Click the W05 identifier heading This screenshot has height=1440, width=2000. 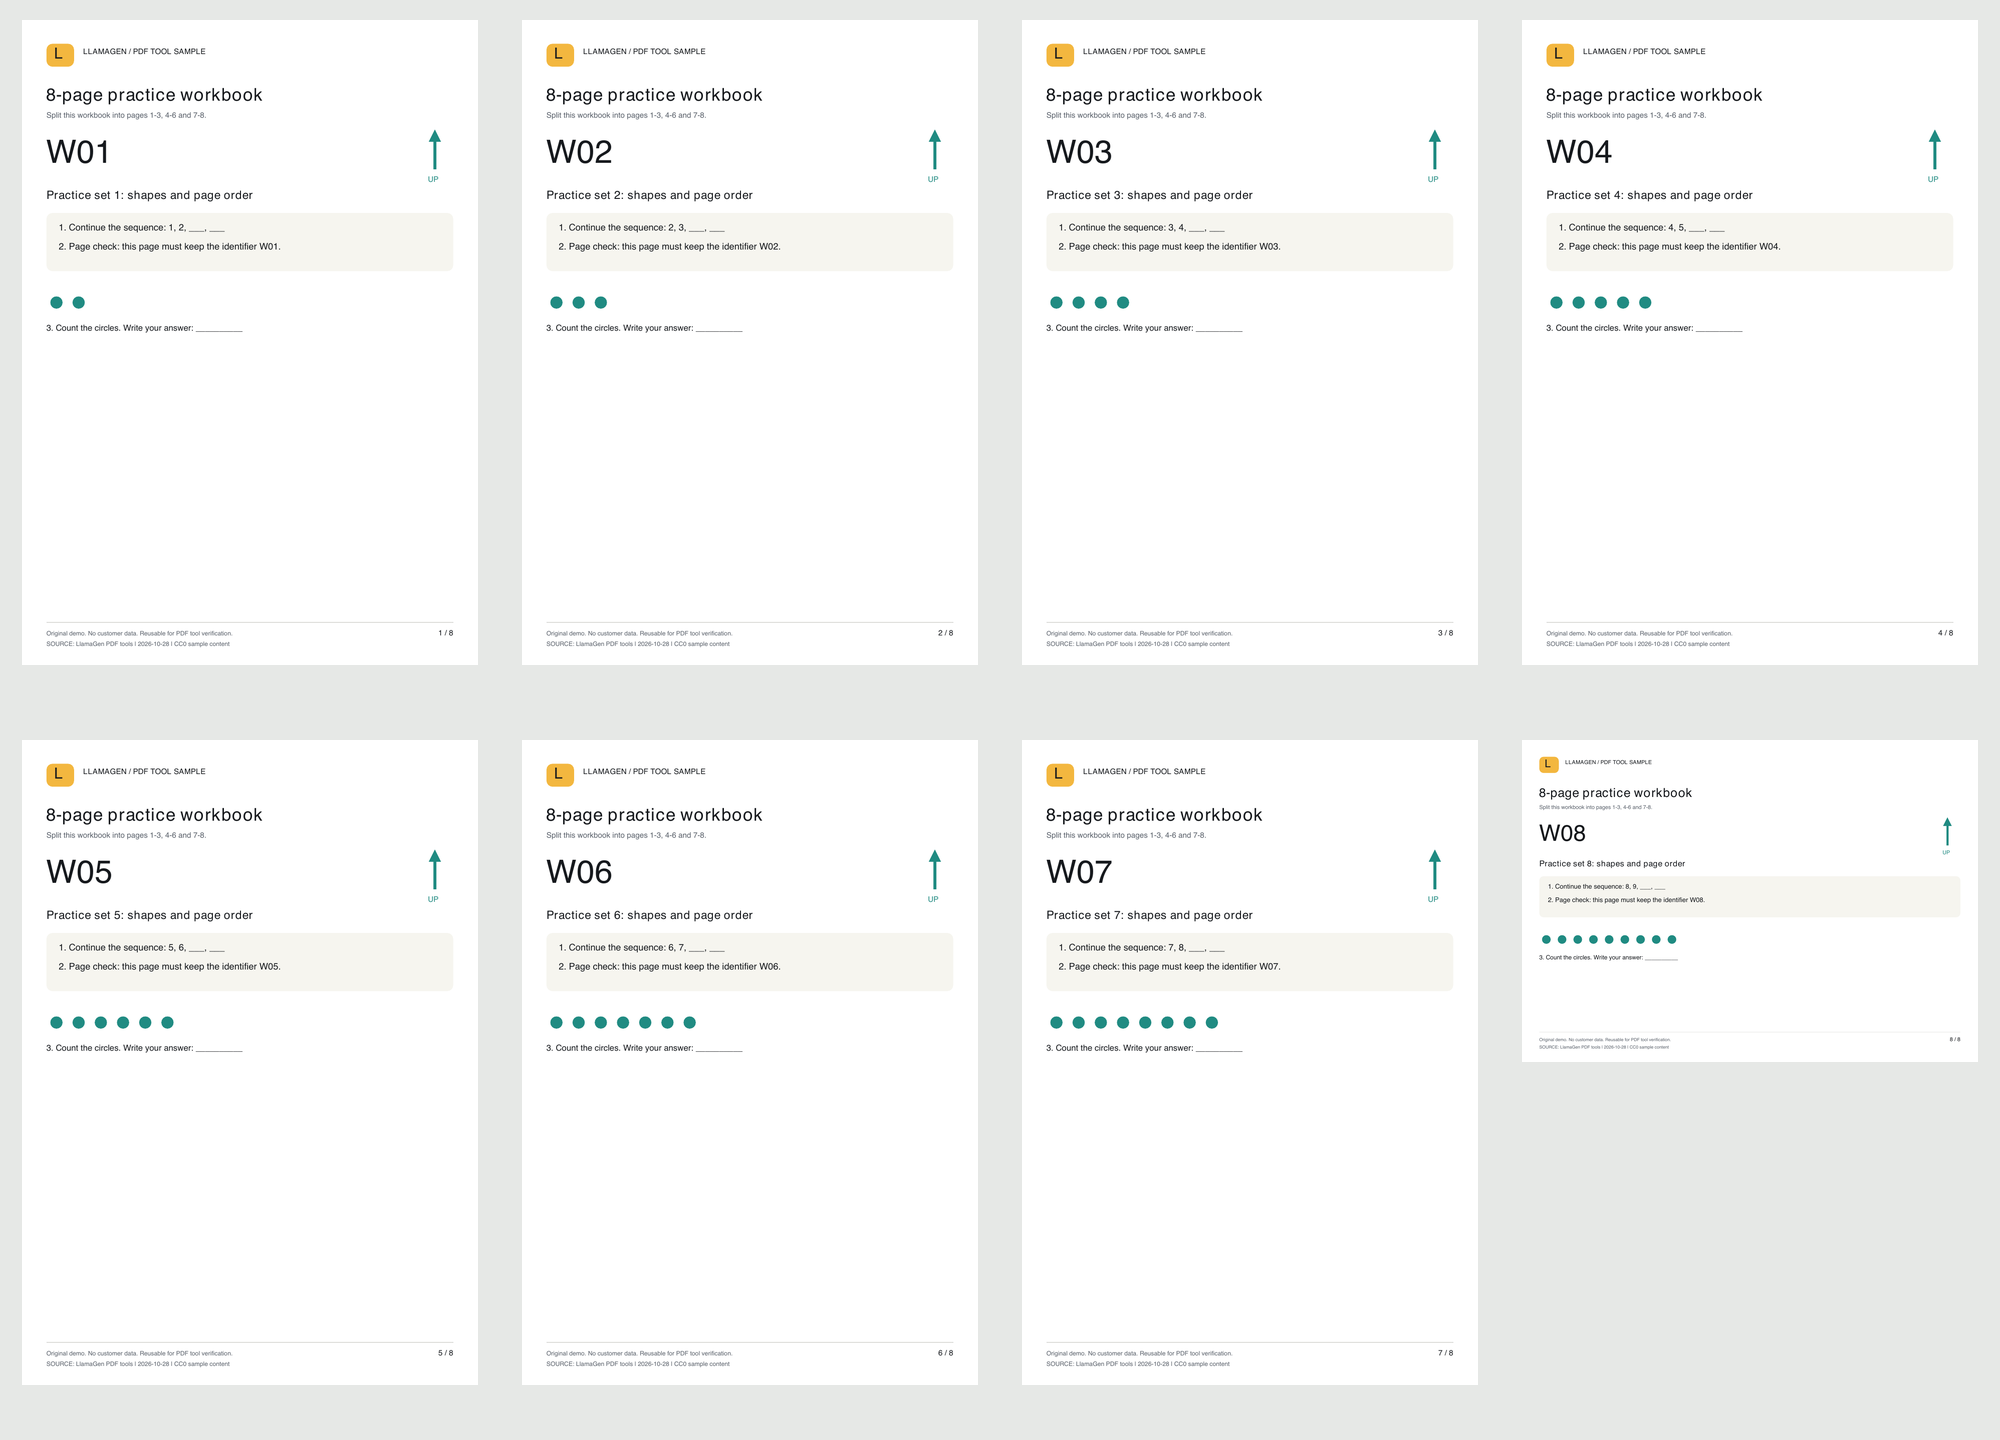pos(79,872)
